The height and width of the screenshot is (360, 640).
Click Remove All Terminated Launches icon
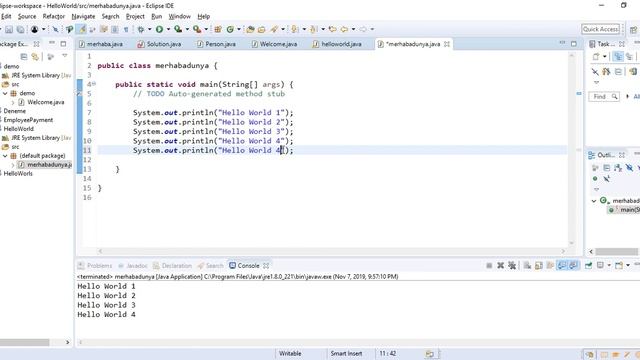512,266
